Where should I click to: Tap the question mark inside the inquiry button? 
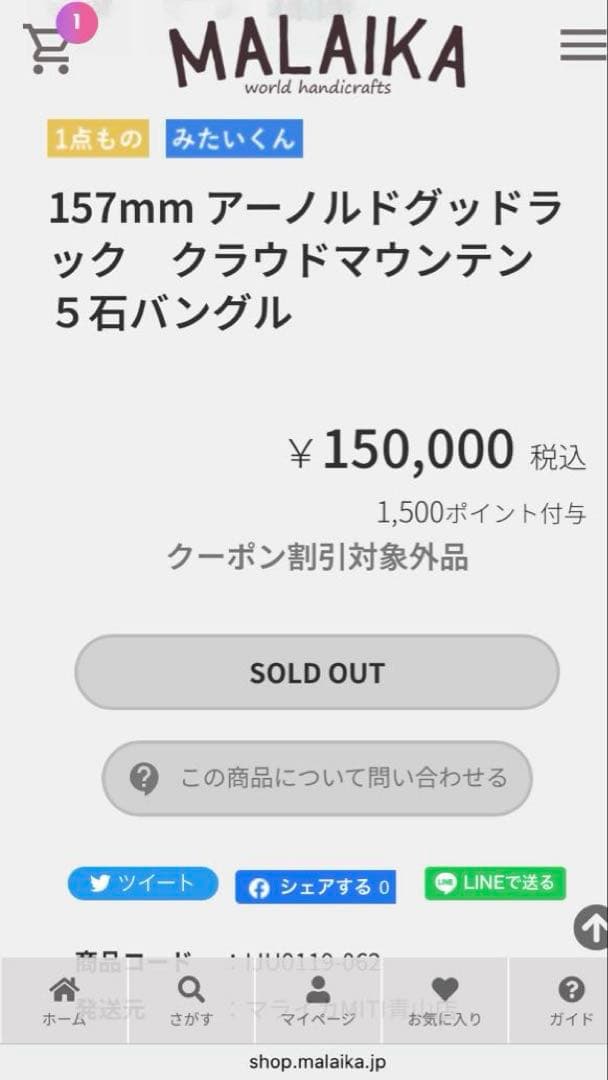coord(143,777)
